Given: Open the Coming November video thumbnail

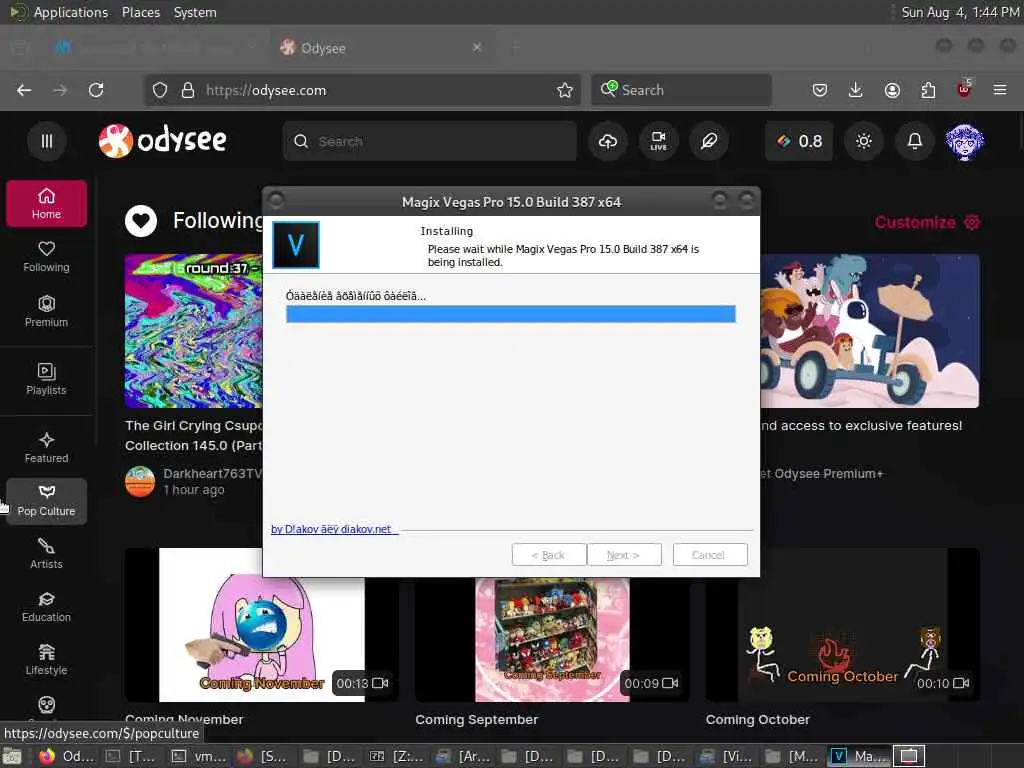Looking at the screenshot, I should click(x=261, y=625).
